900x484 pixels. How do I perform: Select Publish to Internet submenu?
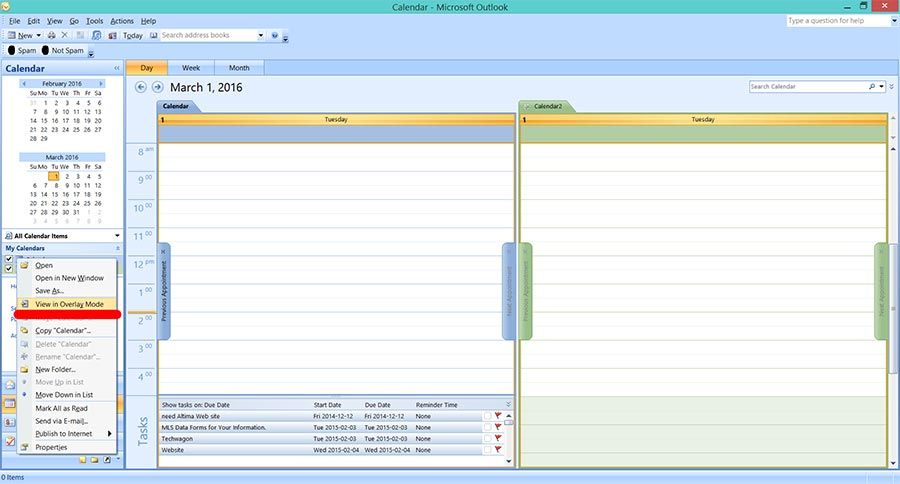68,433
